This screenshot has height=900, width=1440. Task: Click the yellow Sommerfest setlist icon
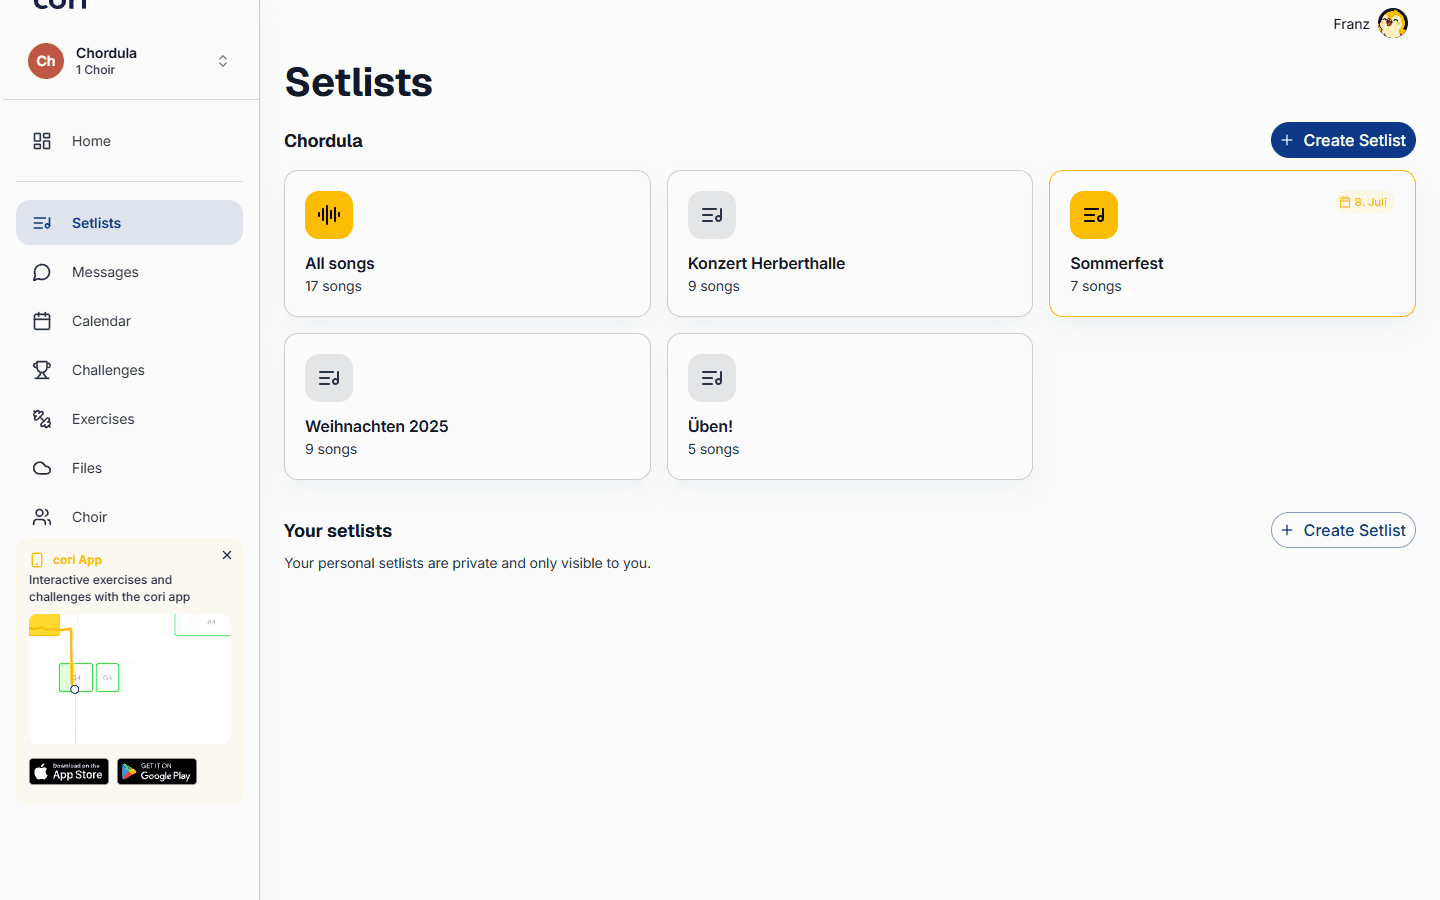point(1094,215)
